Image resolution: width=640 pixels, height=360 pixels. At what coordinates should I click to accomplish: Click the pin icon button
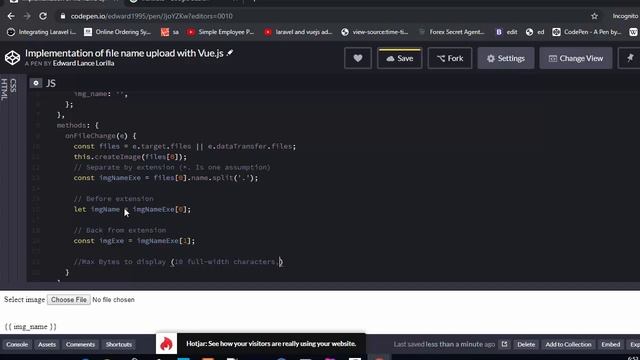tap(630, 58)
